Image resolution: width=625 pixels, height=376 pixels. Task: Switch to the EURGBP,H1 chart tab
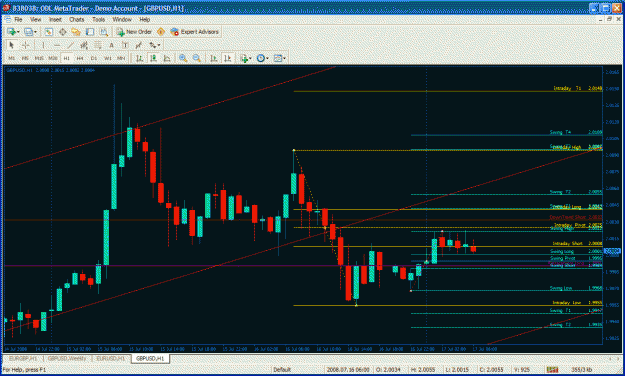pos(23,358)
